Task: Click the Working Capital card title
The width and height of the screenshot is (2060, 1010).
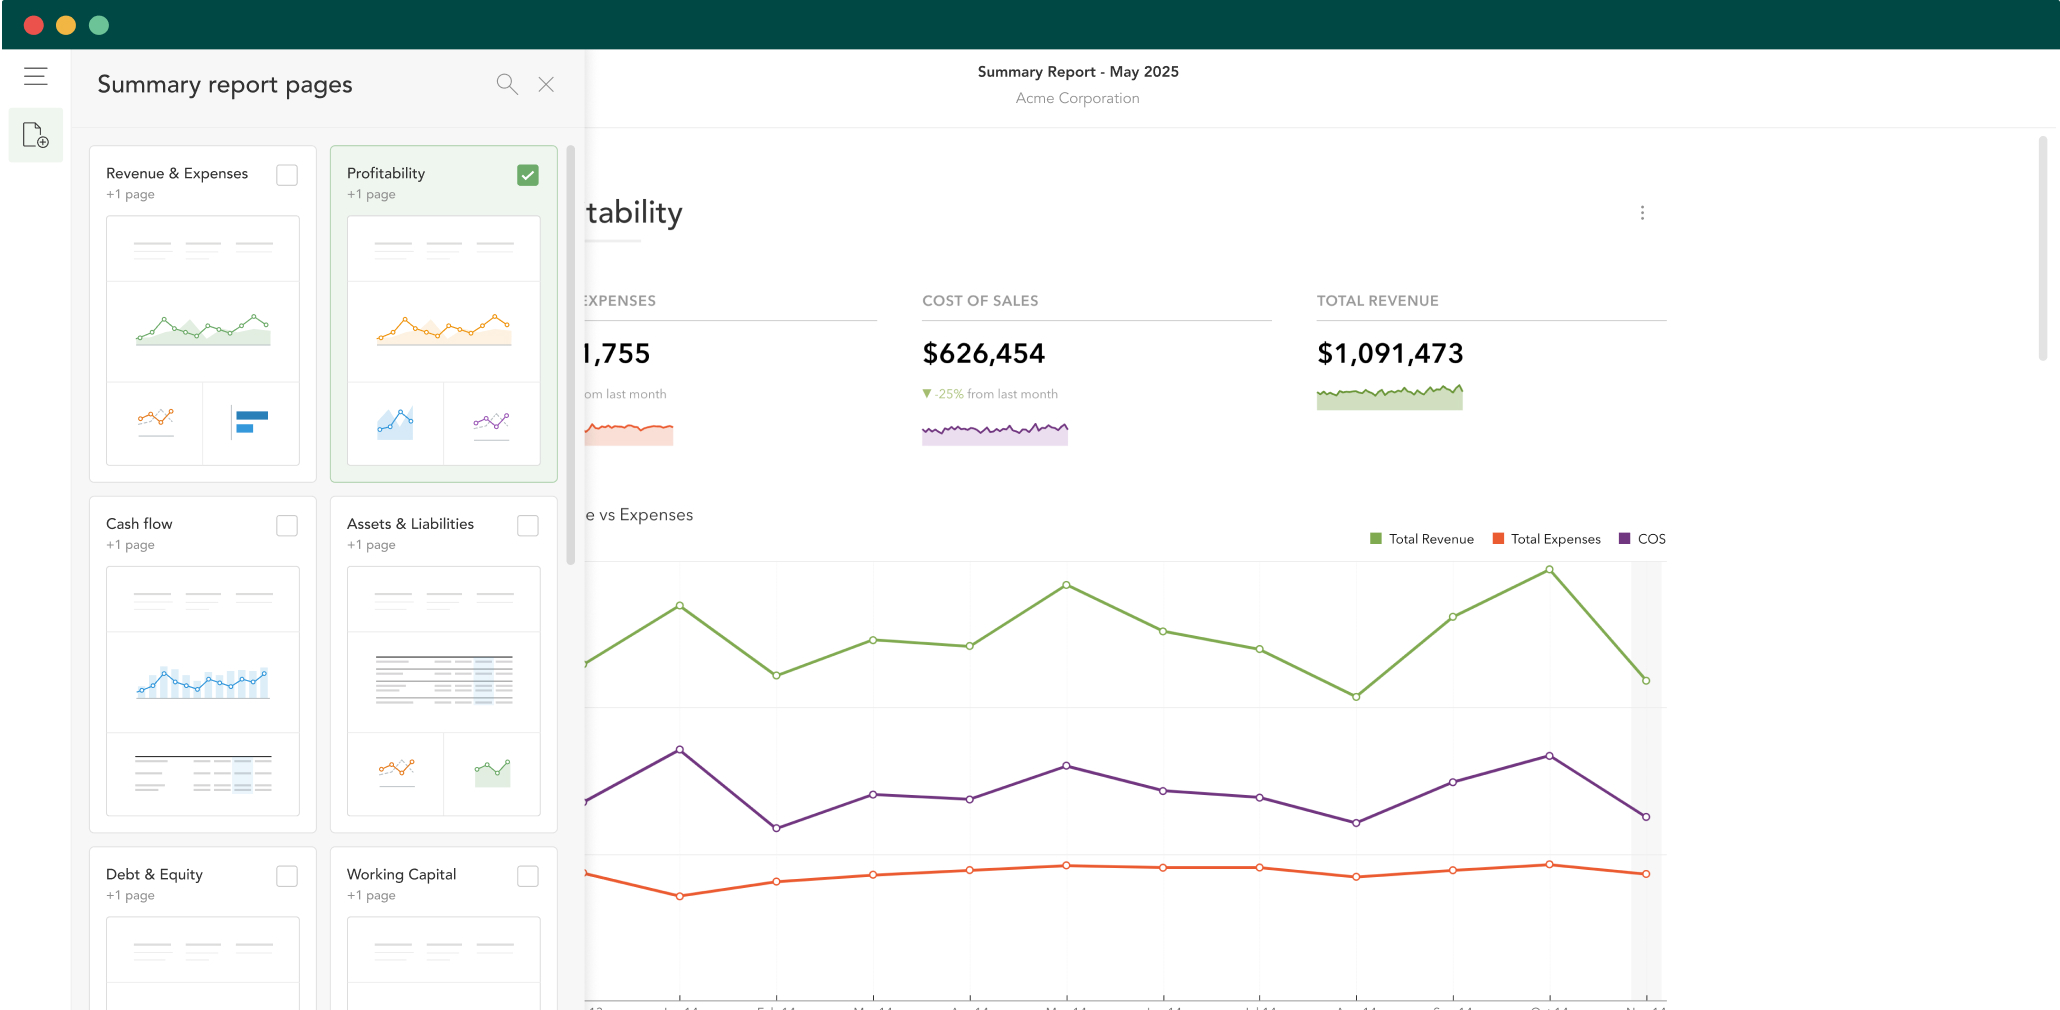Action: pos(402,874)
